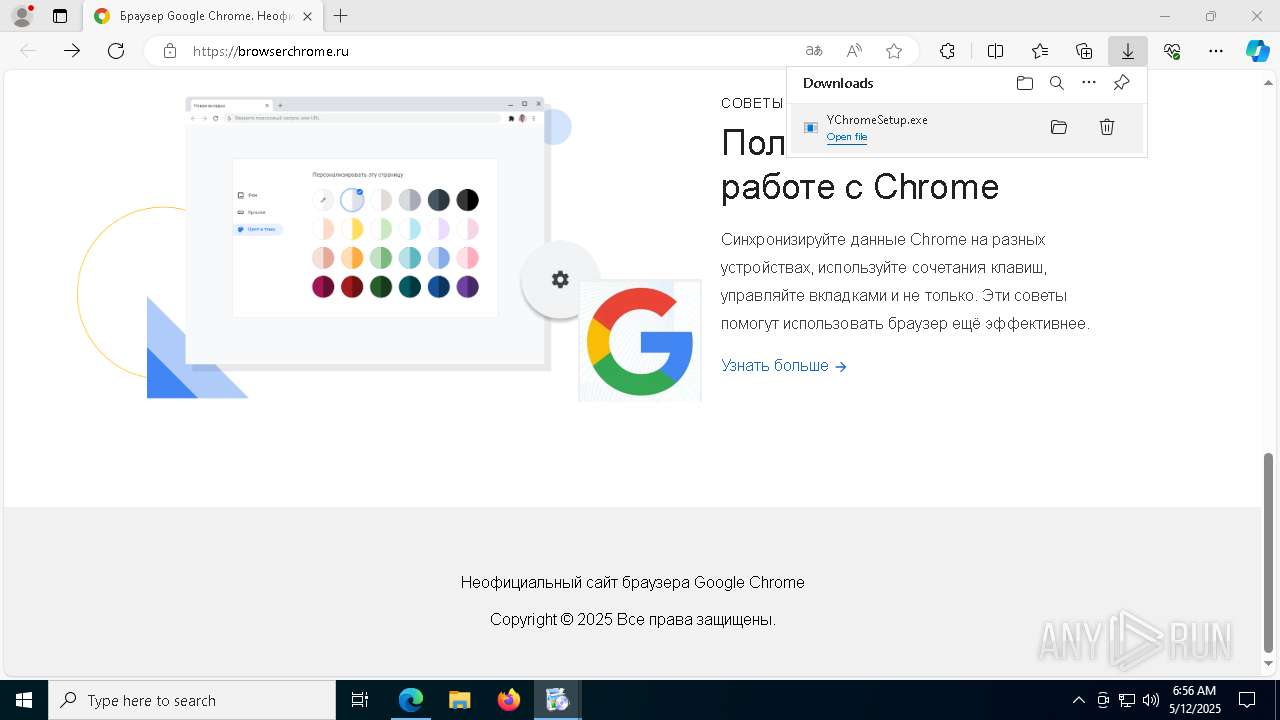1280x720 pixels.
Task: Click the browser profile avatar icon
Action: 21,16
